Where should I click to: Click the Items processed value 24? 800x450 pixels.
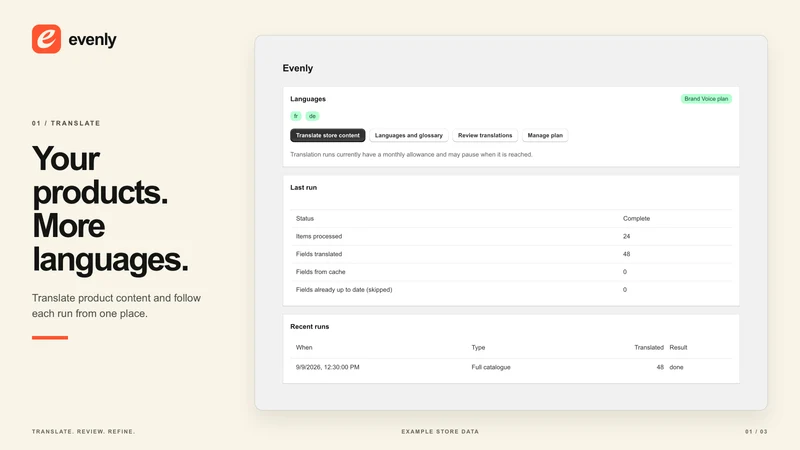click(627, 236)
